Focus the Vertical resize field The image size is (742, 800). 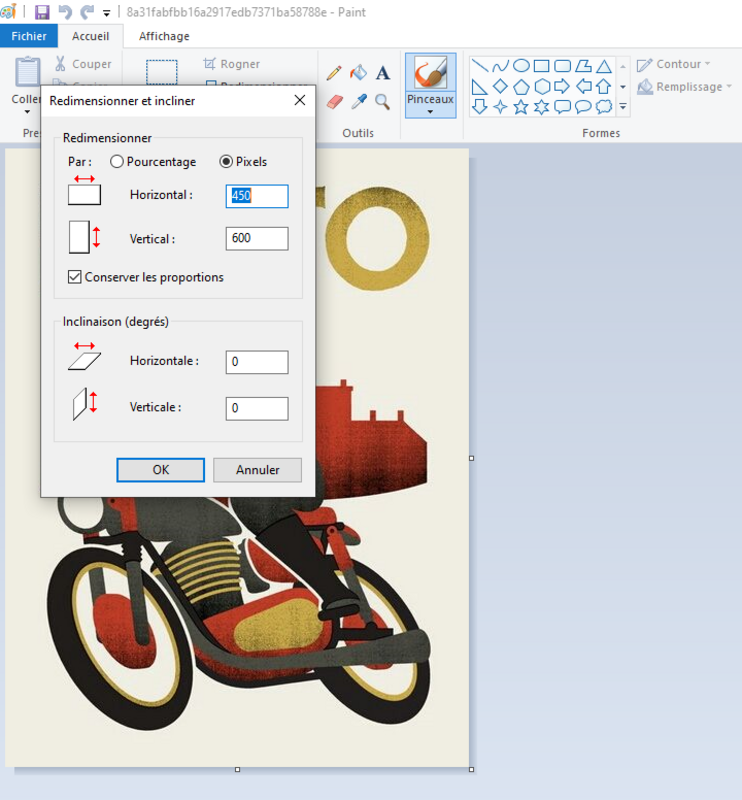tap(257, 238)
